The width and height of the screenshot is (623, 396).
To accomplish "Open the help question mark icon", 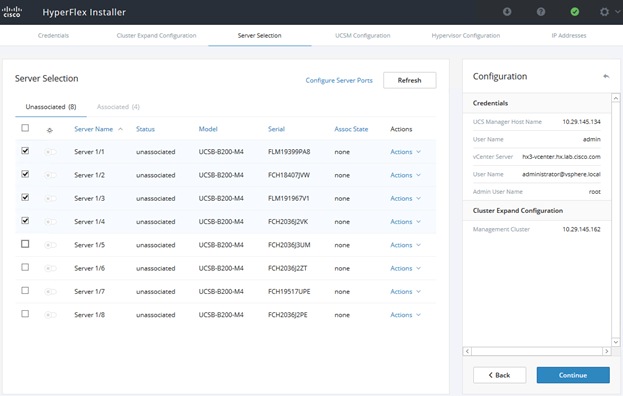I will pos(541,12).
